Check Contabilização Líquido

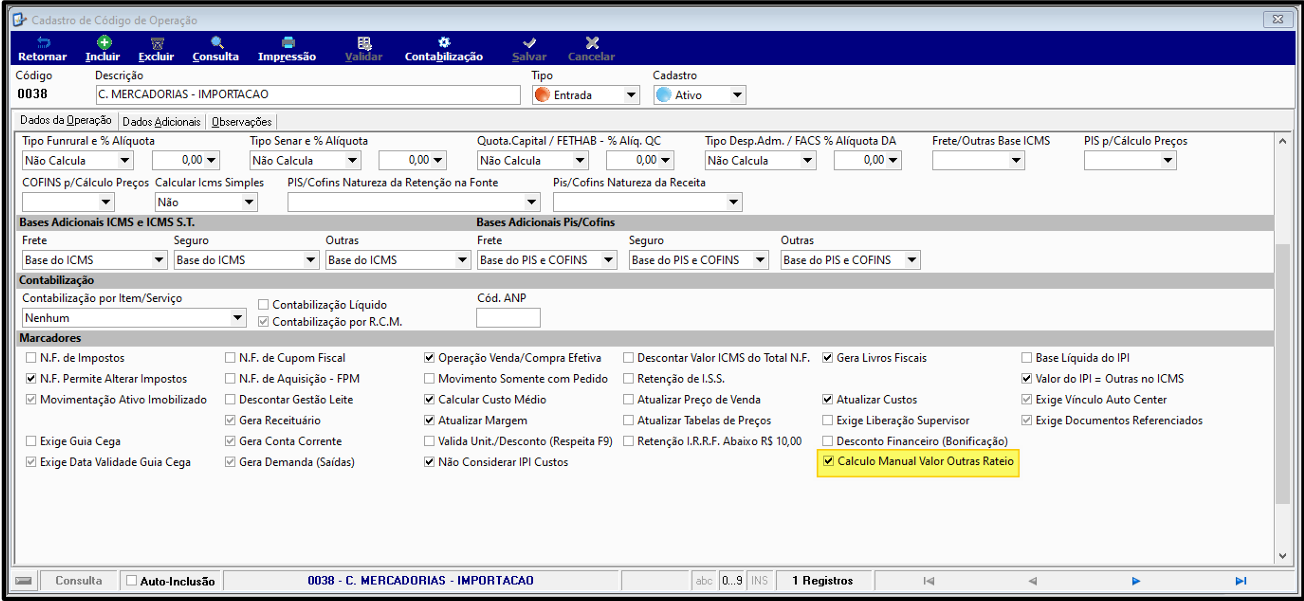pyautogui.click(x=264, y=304)
